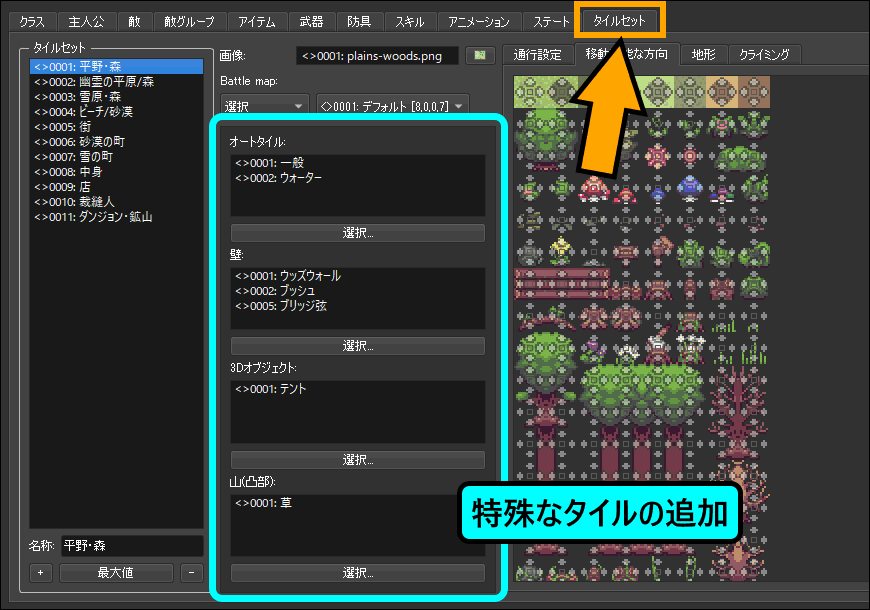Viewport: 870px width, 610px height.
Task: Select the クライミング tab
Action: click(764, 55)
